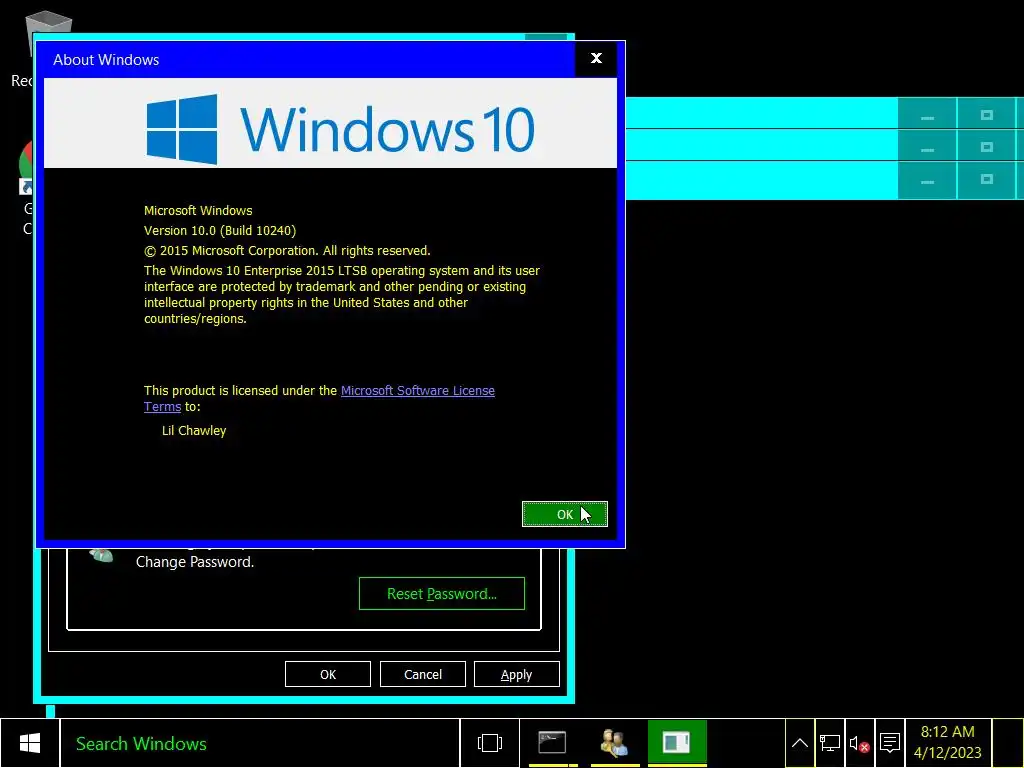This screenshot has height=768, width=1024.
Task: Click OK in the About Windows dialog
Action: (564, 514)
